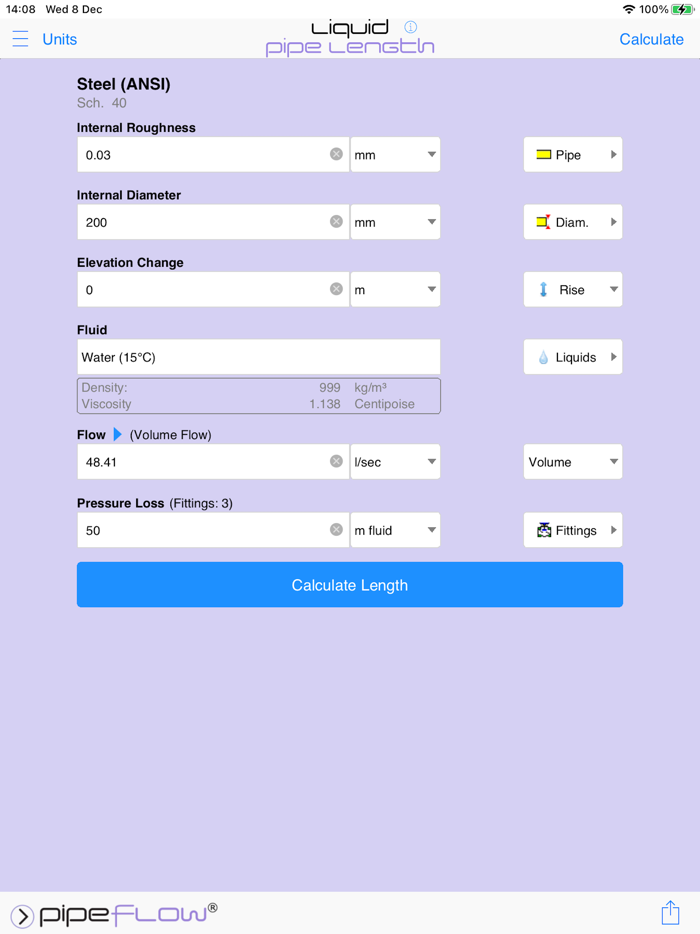
Task: Clear the Elevation Change value
Action: (336, 289)
